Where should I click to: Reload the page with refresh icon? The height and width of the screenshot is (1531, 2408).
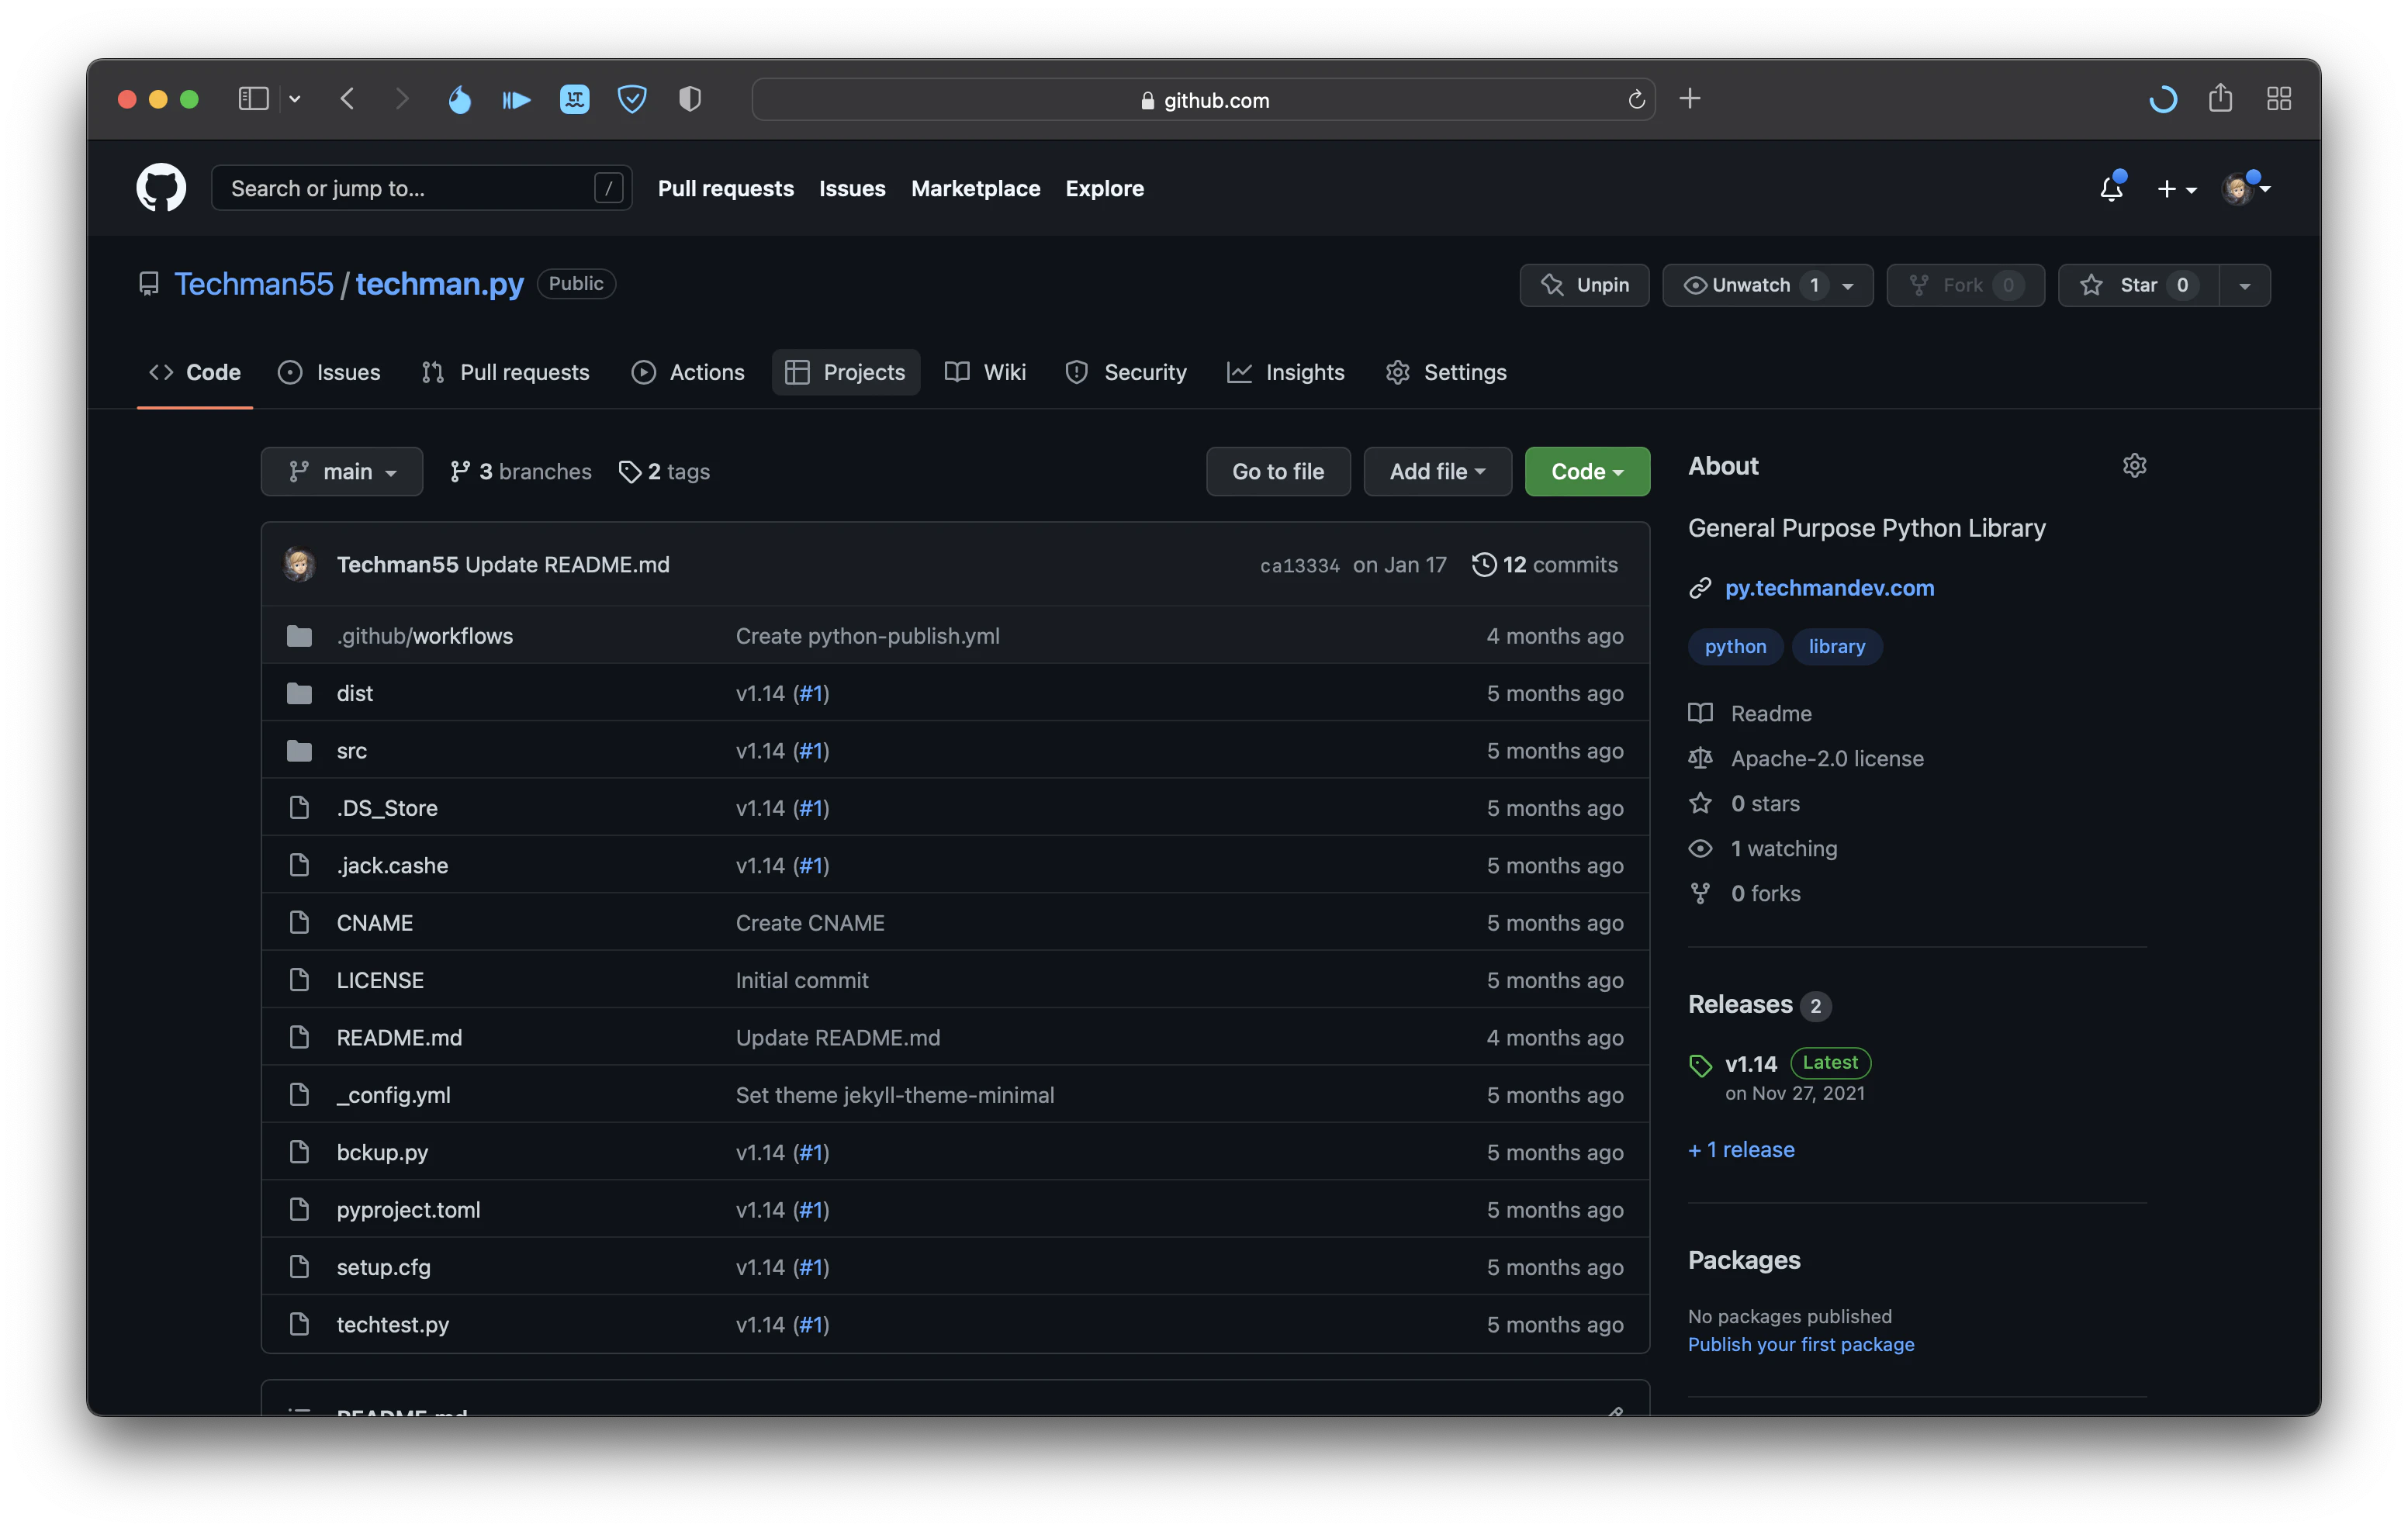point(1636,99)
